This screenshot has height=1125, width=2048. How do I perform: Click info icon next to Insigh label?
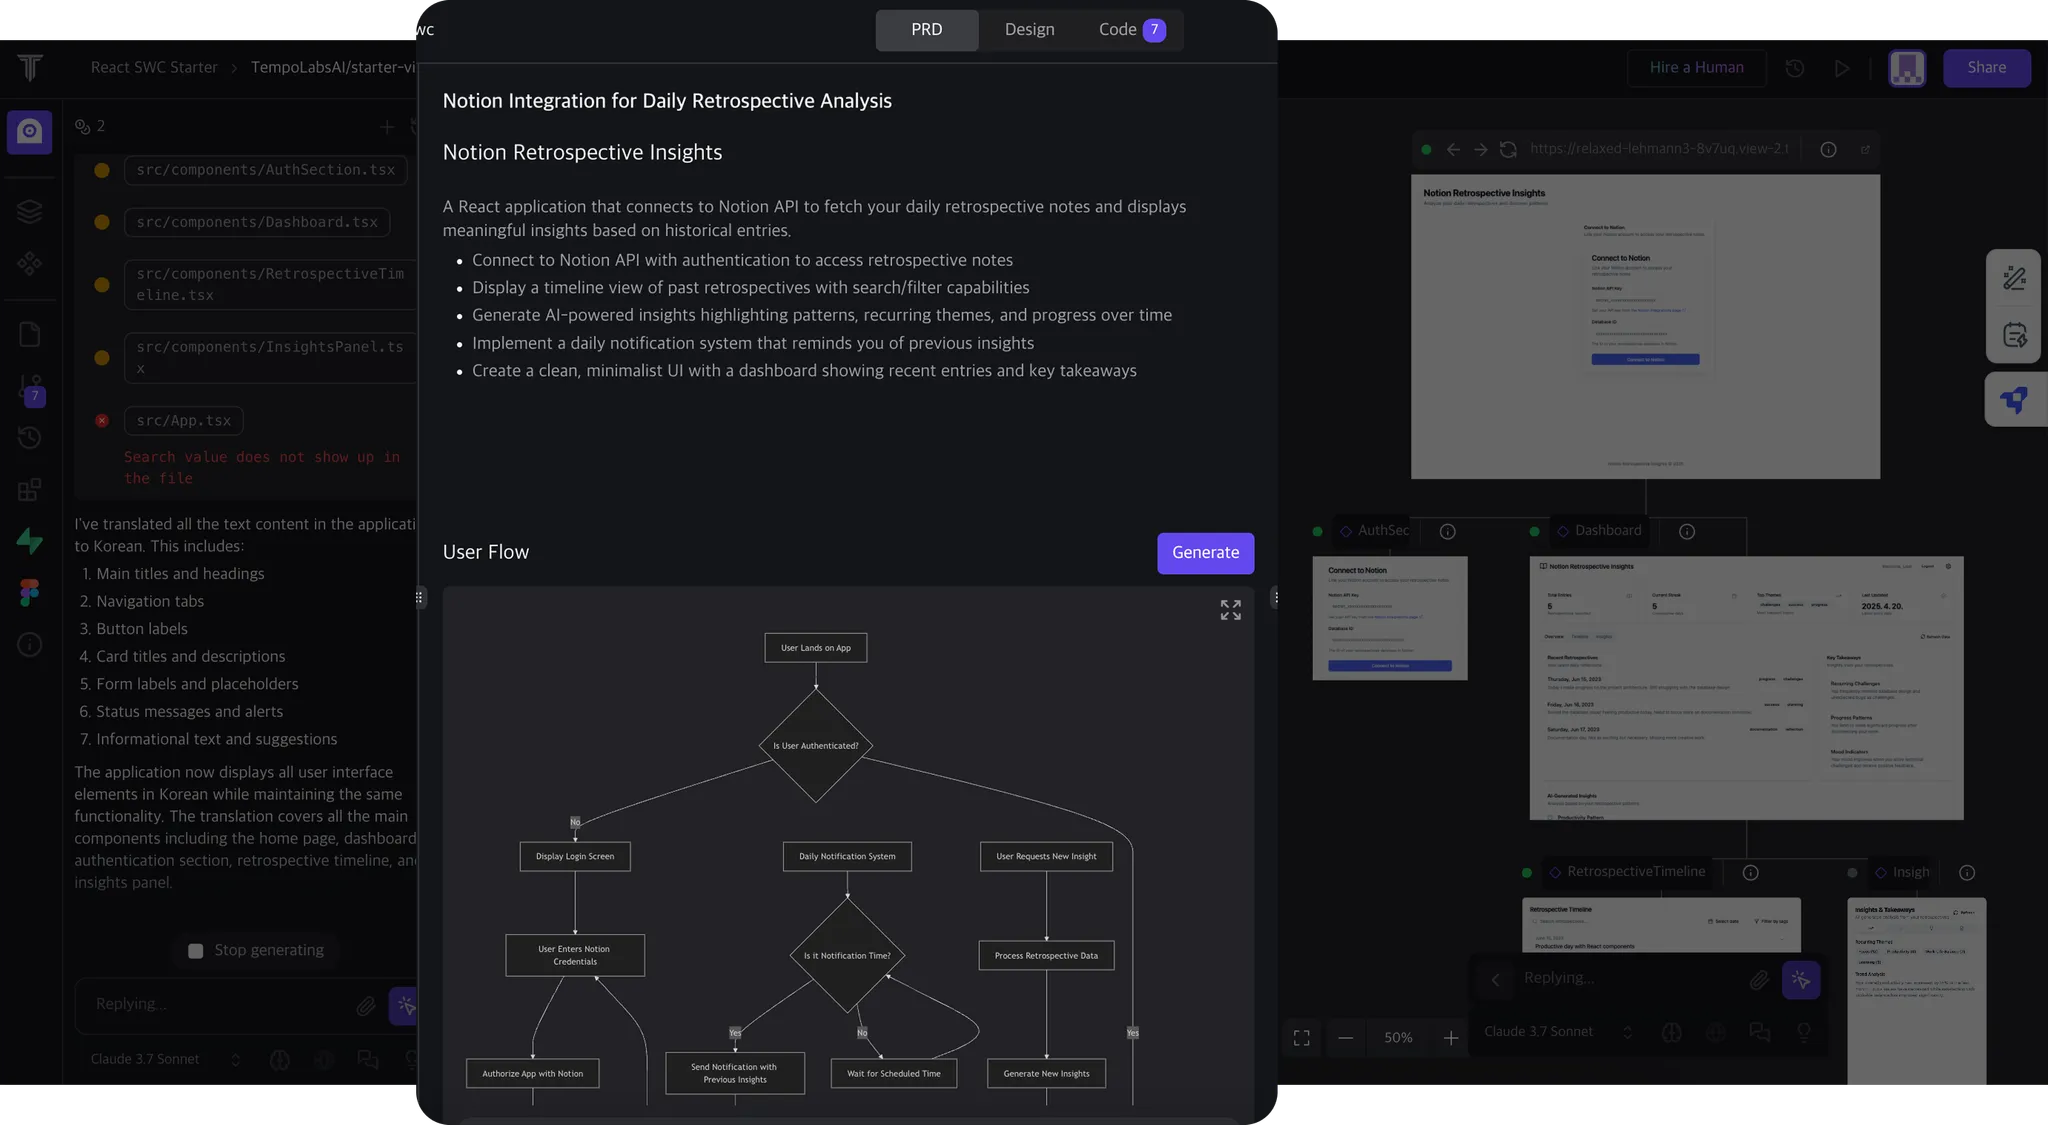pos(1967,873)
